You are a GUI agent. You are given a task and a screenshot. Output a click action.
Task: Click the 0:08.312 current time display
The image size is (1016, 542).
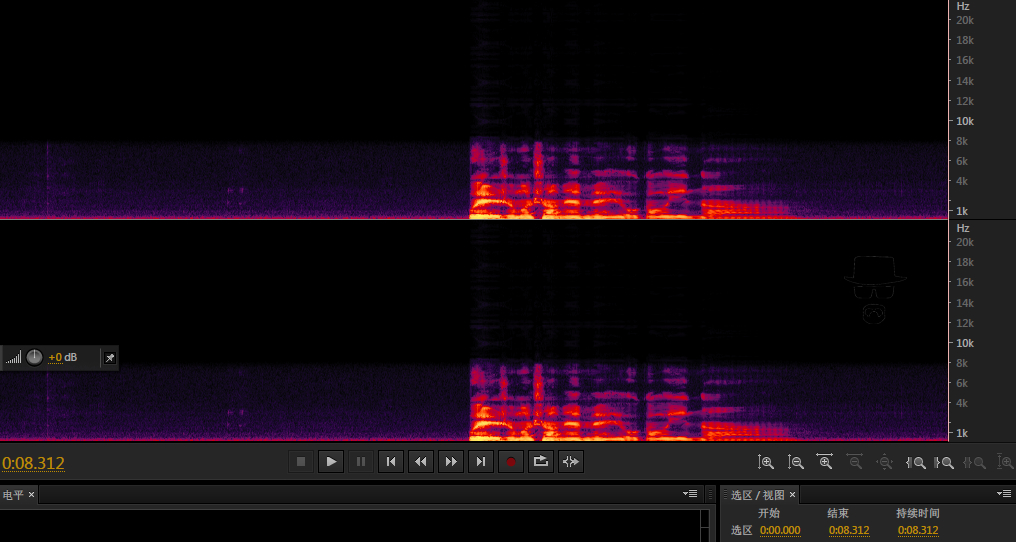pos(34,463)
